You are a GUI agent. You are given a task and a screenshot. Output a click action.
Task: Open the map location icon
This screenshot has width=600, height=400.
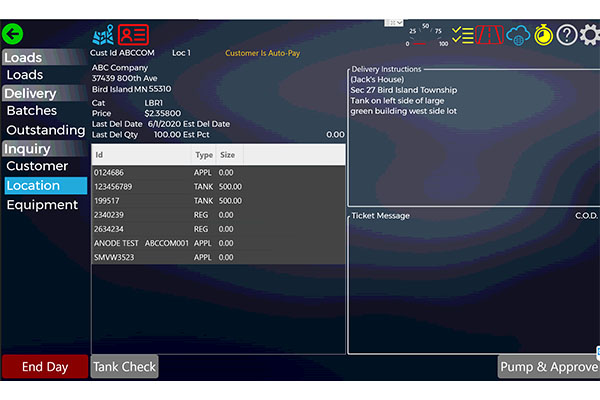click(103, 36)
